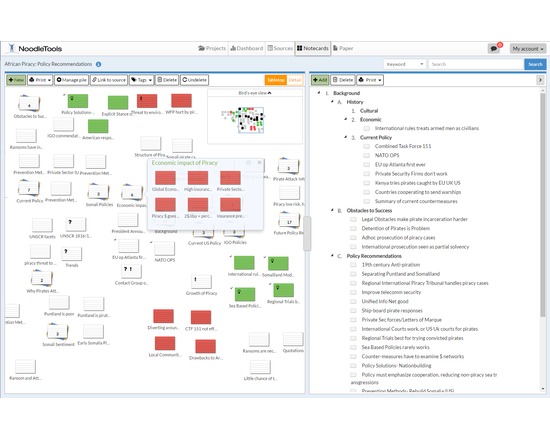
Task: Go to the Paper tab
Action: coord(343,48)
